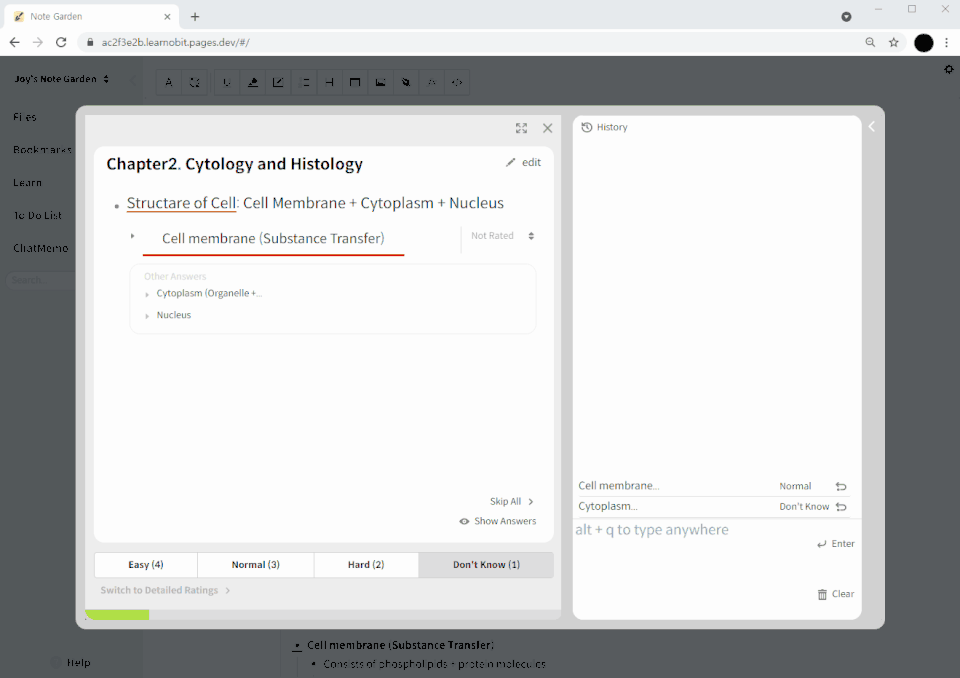Screen dimensions: 960x678
Task: Rate card as Hard (2)
Action: (366, 565)
